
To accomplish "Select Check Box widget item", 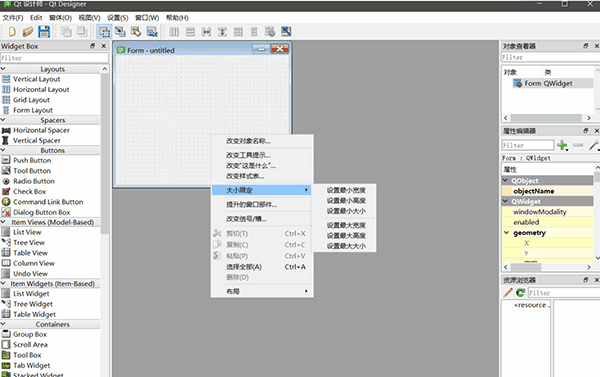I will (x=29, y=191).
